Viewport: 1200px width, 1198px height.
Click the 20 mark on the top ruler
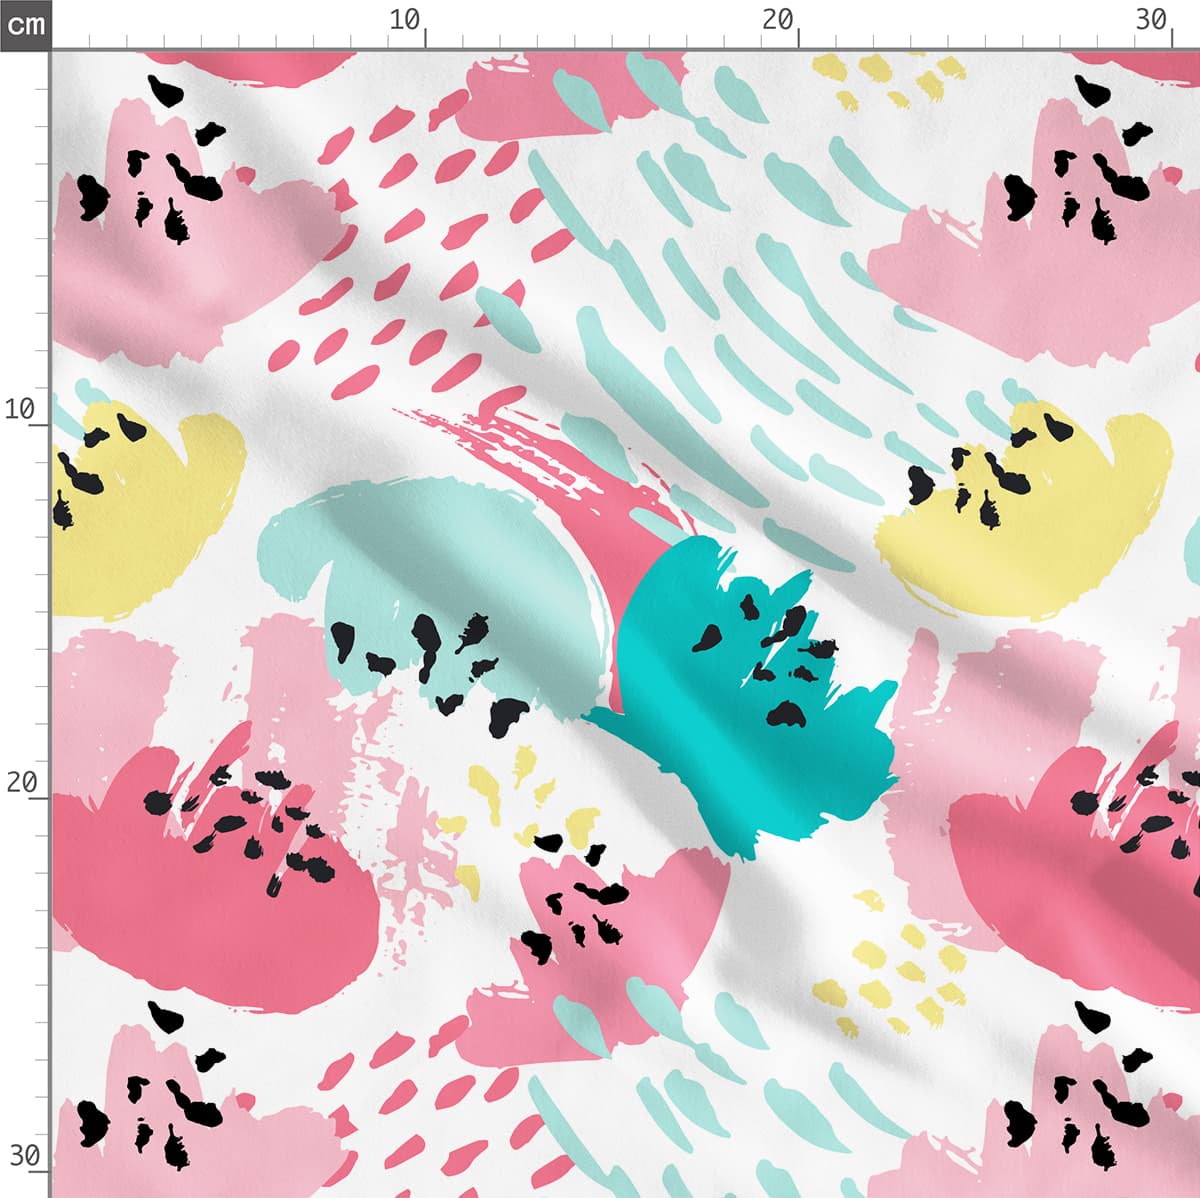click(778, 19)
